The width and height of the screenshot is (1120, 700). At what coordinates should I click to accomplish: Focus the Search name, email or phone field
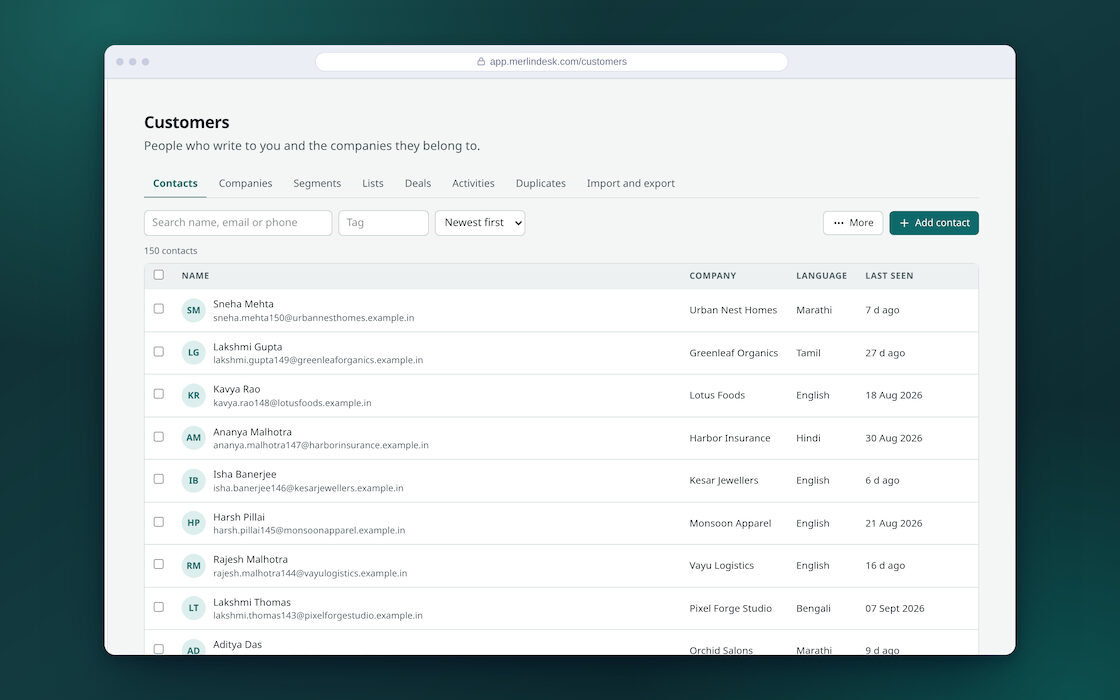(238, 223)
